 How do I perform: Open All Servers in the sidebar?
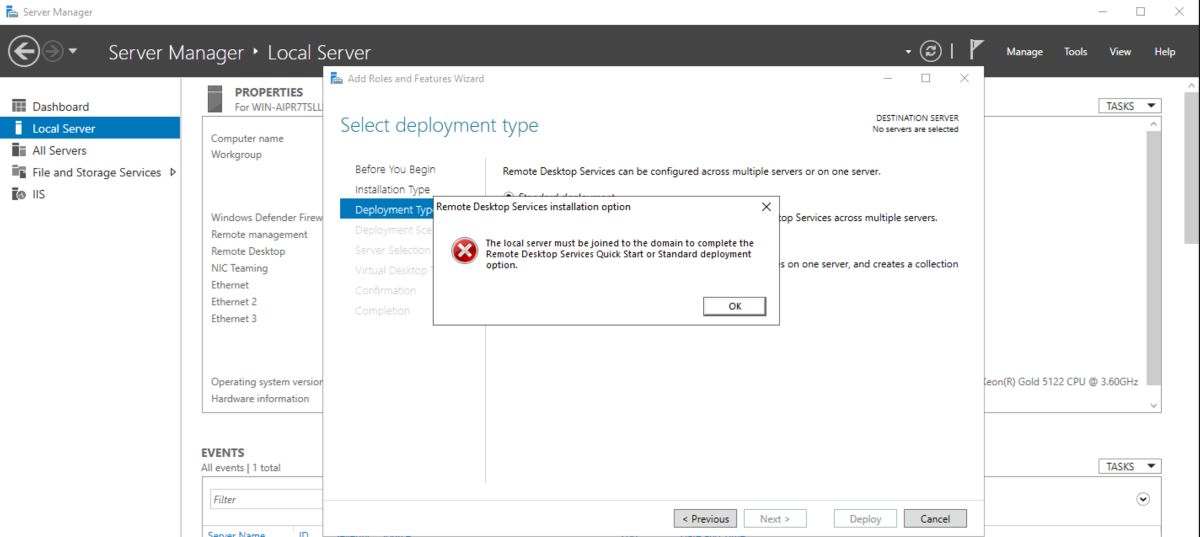tap(59, 150)
